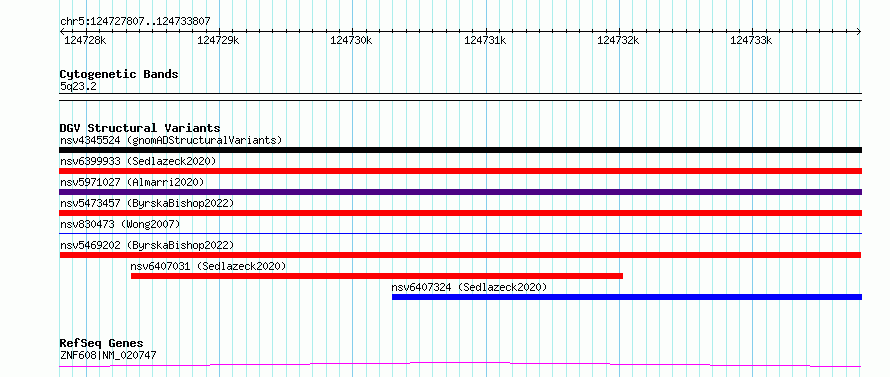Select the red nsv6399933 variant bar
Image resolution: width=890 pixels, height=377 pixels.
coord(460,171)
